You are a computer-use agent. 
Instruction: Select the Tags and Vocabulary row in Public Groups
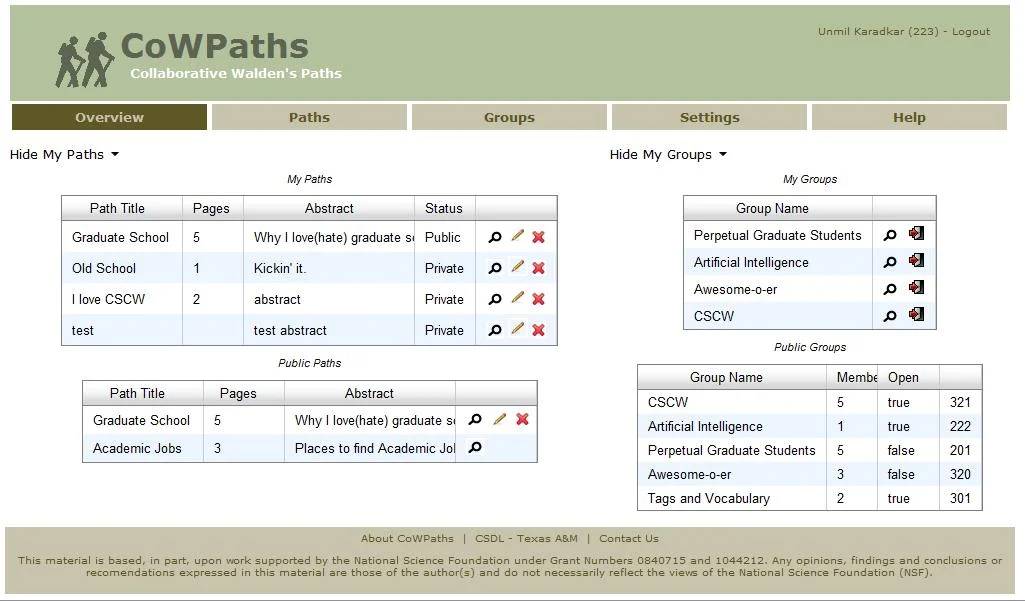pyautogui.click(x=708, y=498)
